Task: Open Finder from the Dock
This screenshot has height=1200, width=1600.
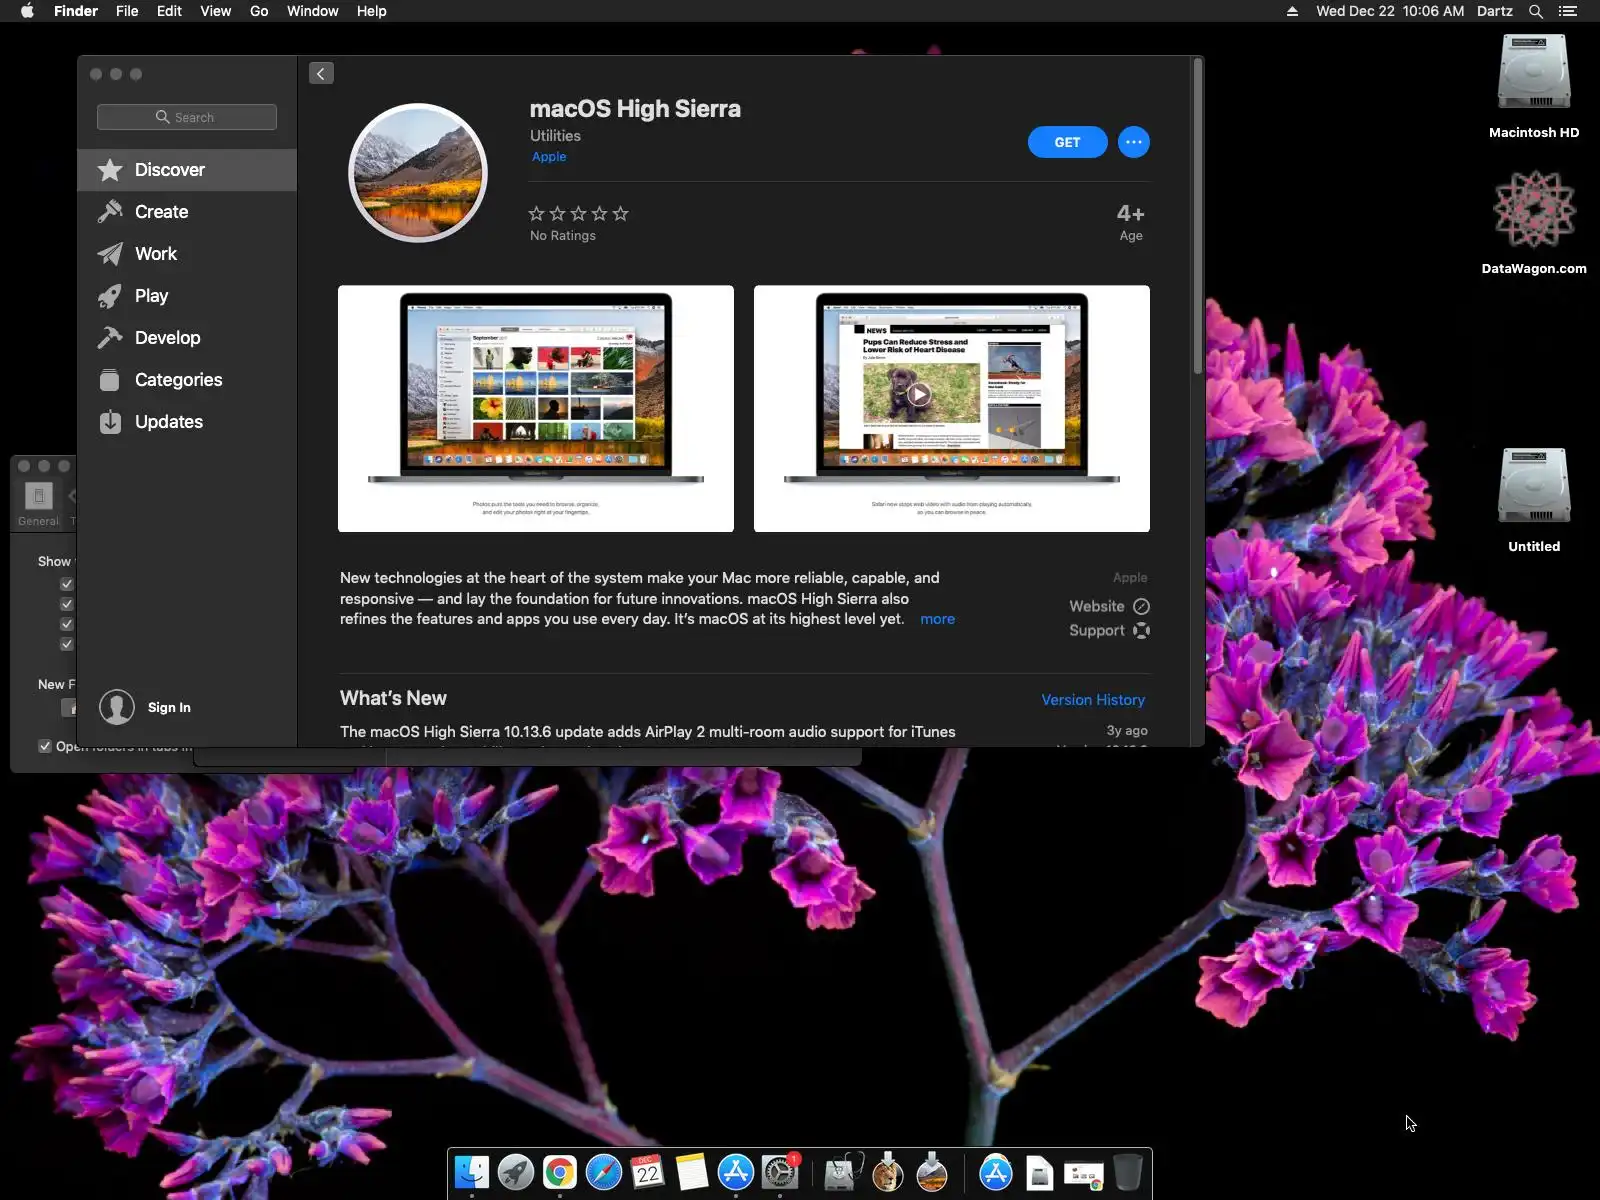Action: (472, 1172)
